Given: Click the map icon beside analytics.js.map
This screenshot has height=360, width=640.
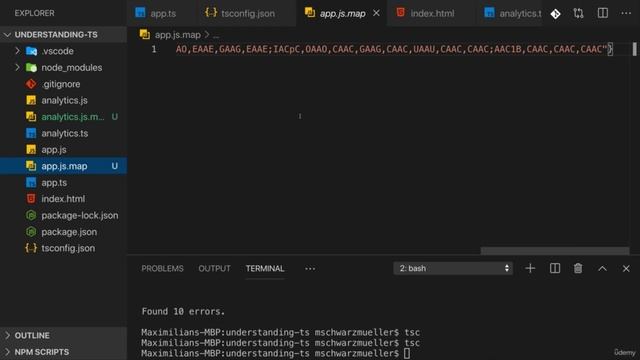Looking at the screenshot, I should tap(31, 117).
